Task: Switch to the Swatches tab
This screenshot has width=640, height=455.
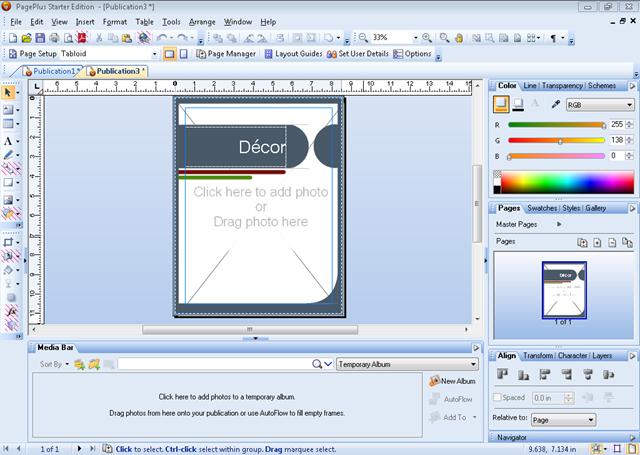Action: (x=542, y=208)
